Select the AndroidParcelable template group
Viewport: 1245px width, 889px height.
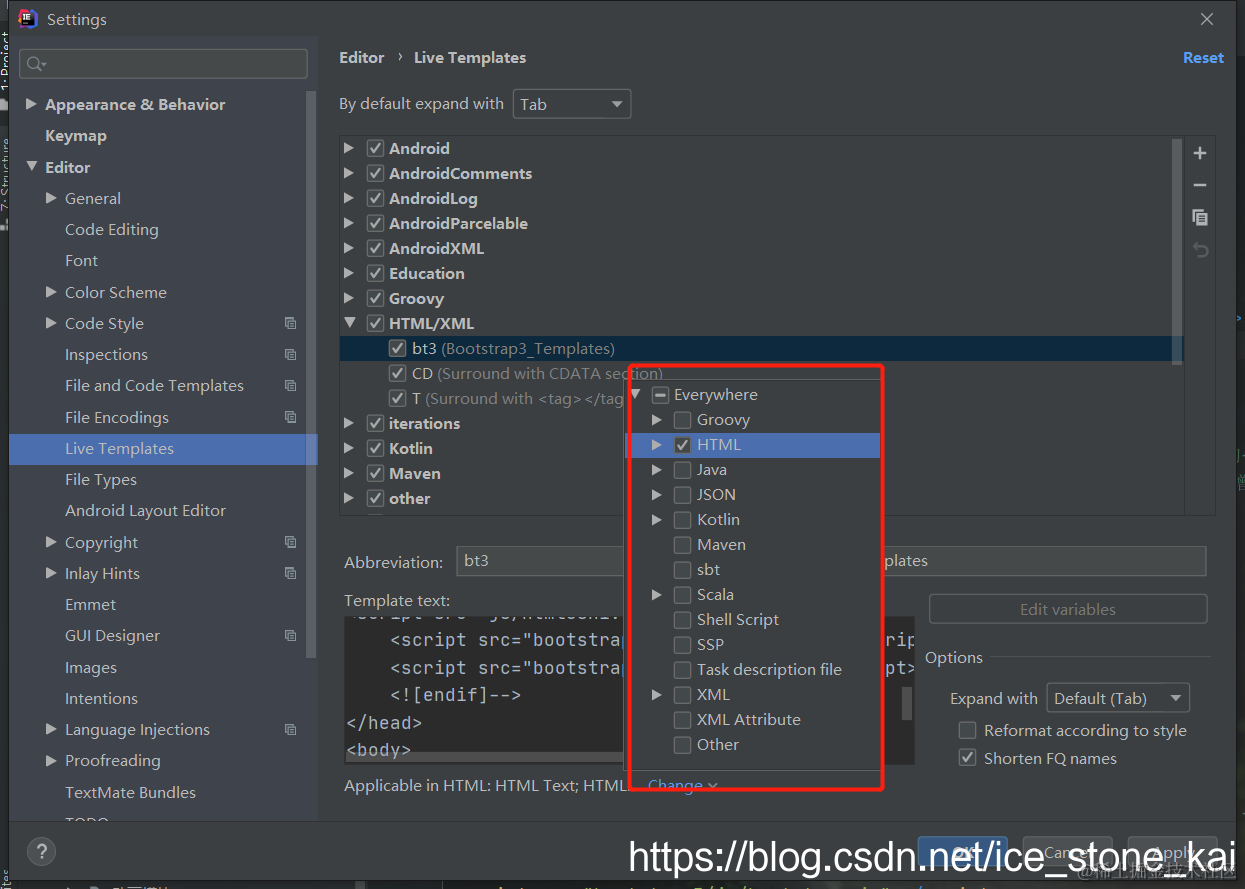(458, 223)
